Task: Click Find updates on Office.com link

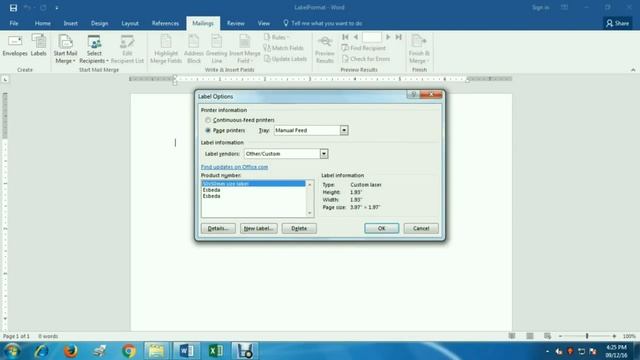Action: click(234, 167)
